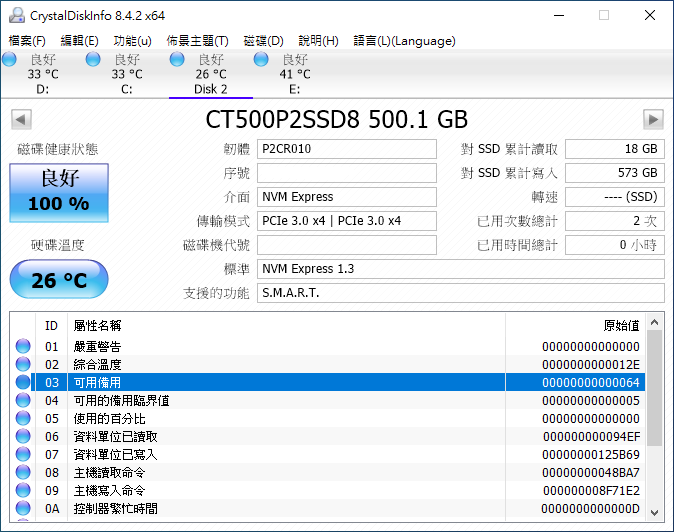The width and height of the screenshot is (674, 532).
Task: Click status orb of attribute 01 嚴重警告
Action: (x=23, y=346)
